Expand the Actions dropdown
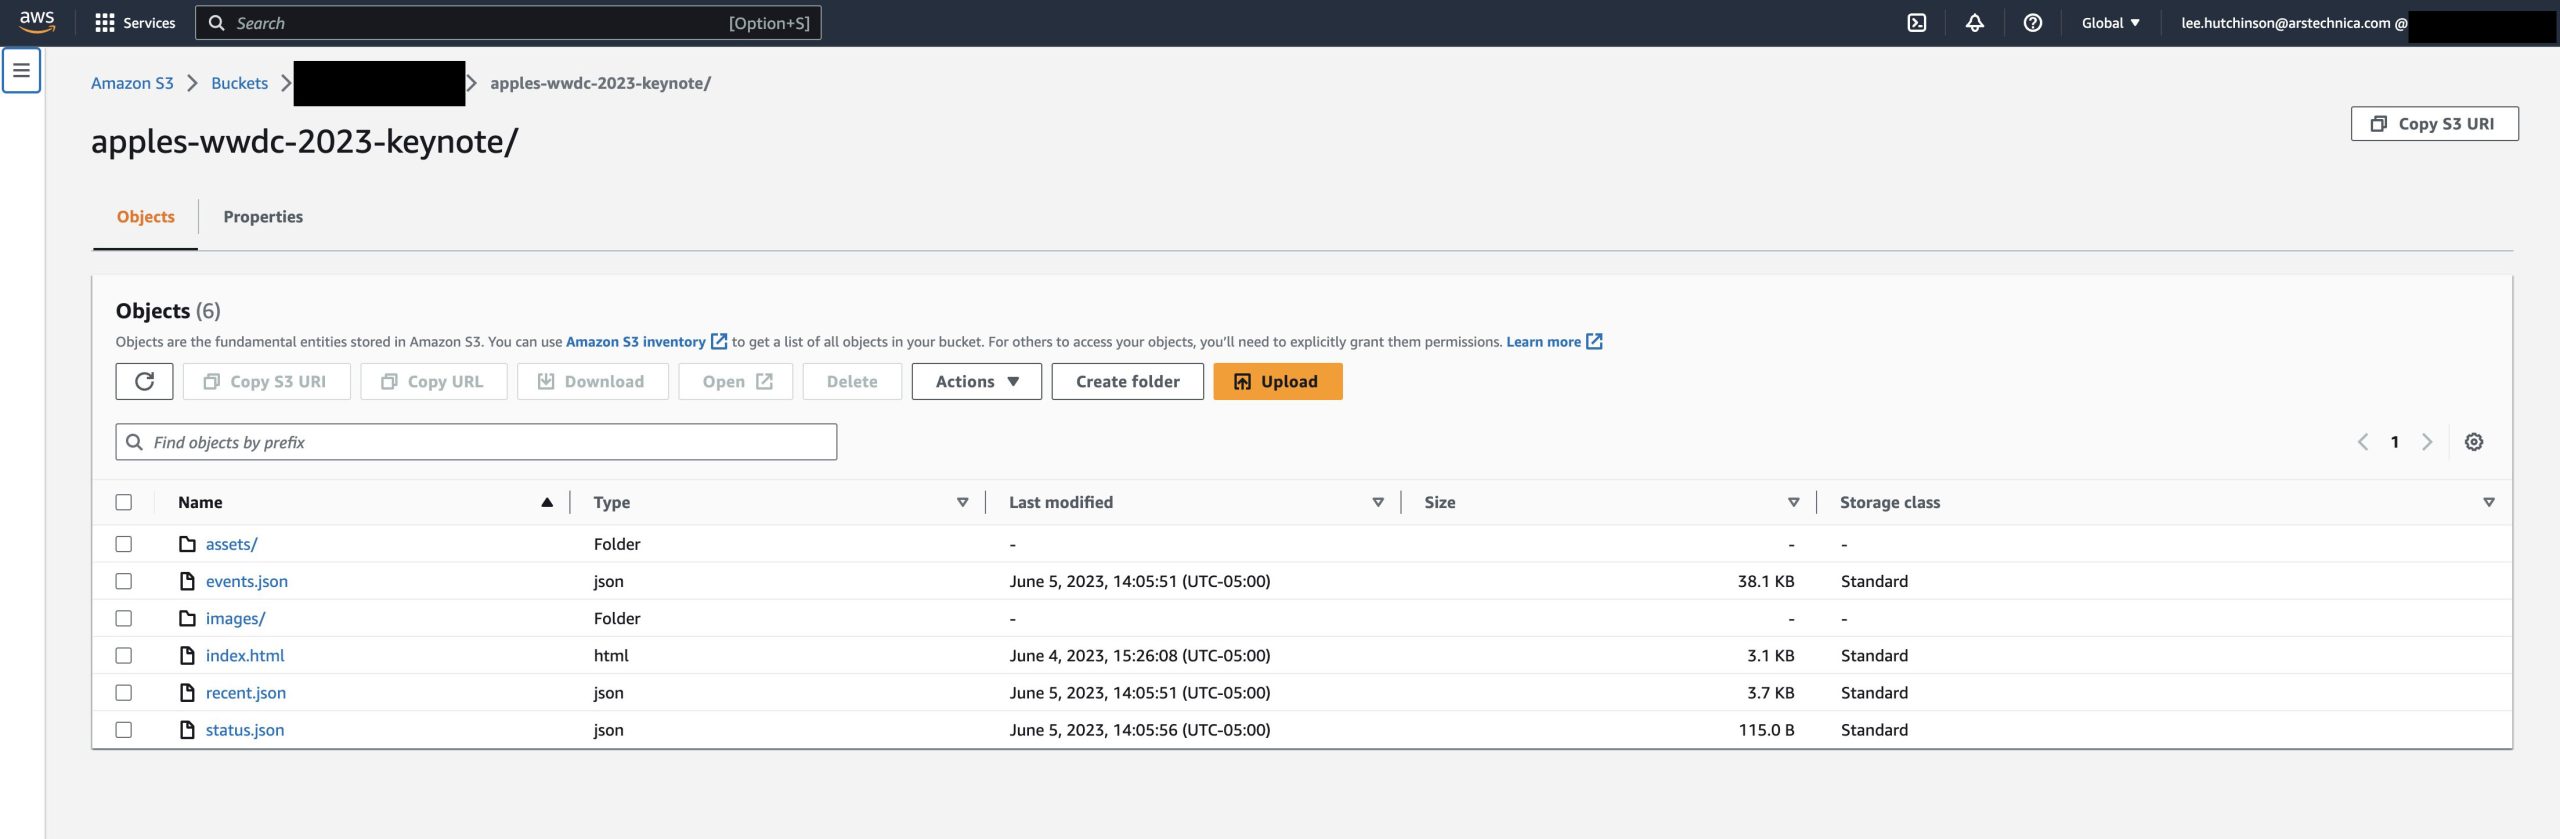2560x839 pixels. coord(976,382)
